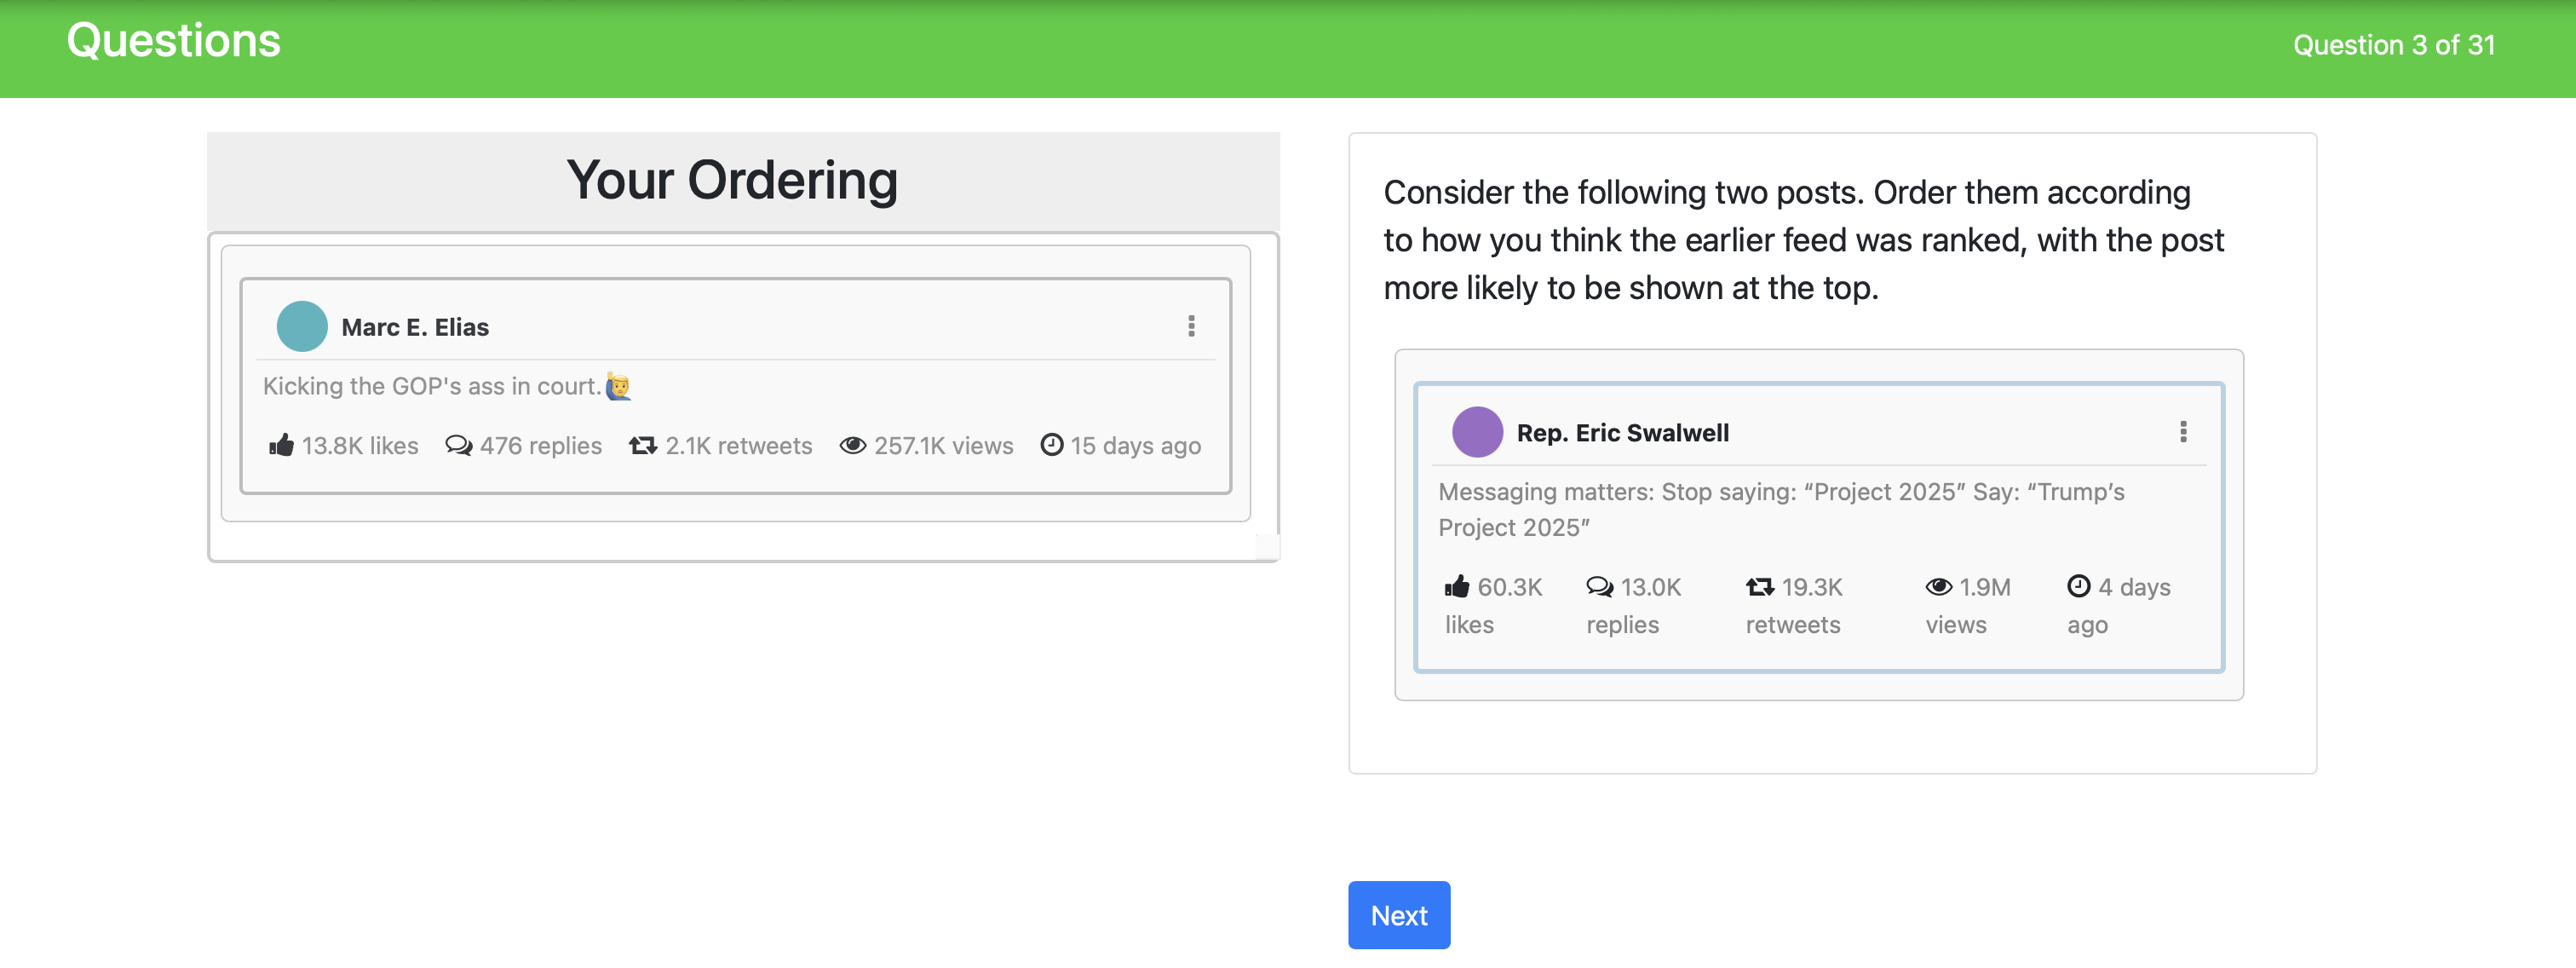Click replies icon beside 13.0K replies

[1600, 587]
